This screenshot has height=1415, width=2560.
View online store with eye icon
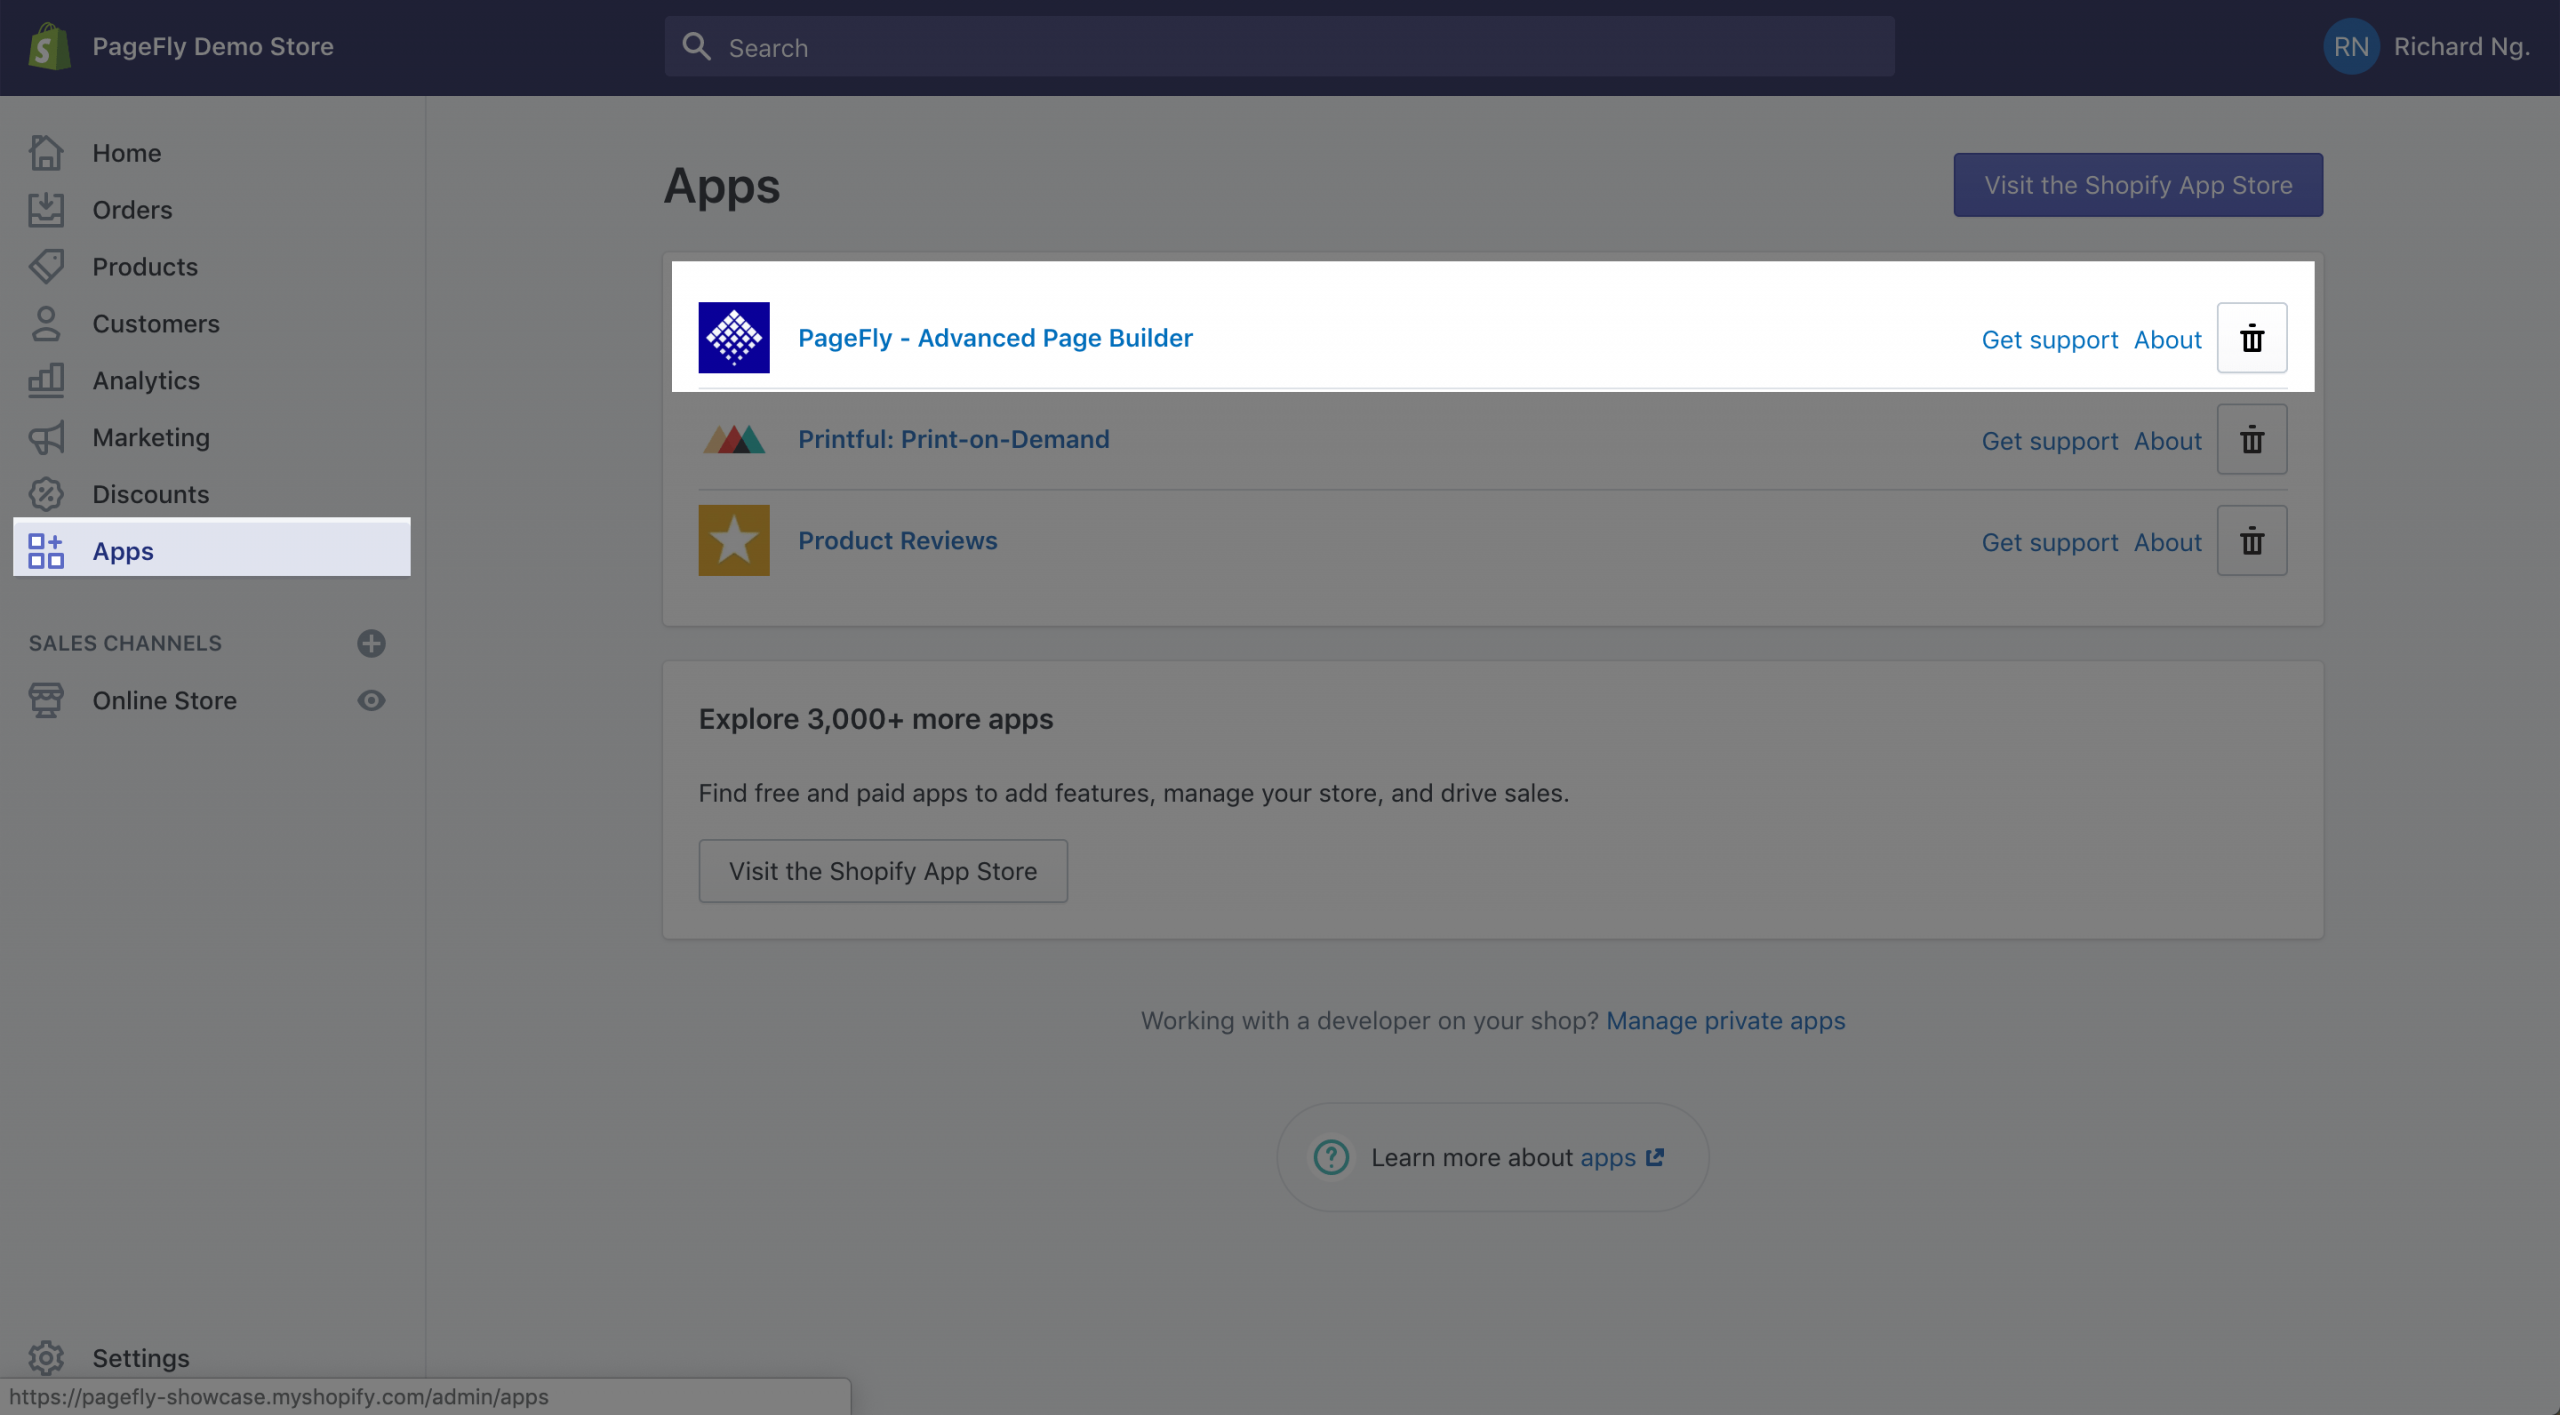point(371,700)
